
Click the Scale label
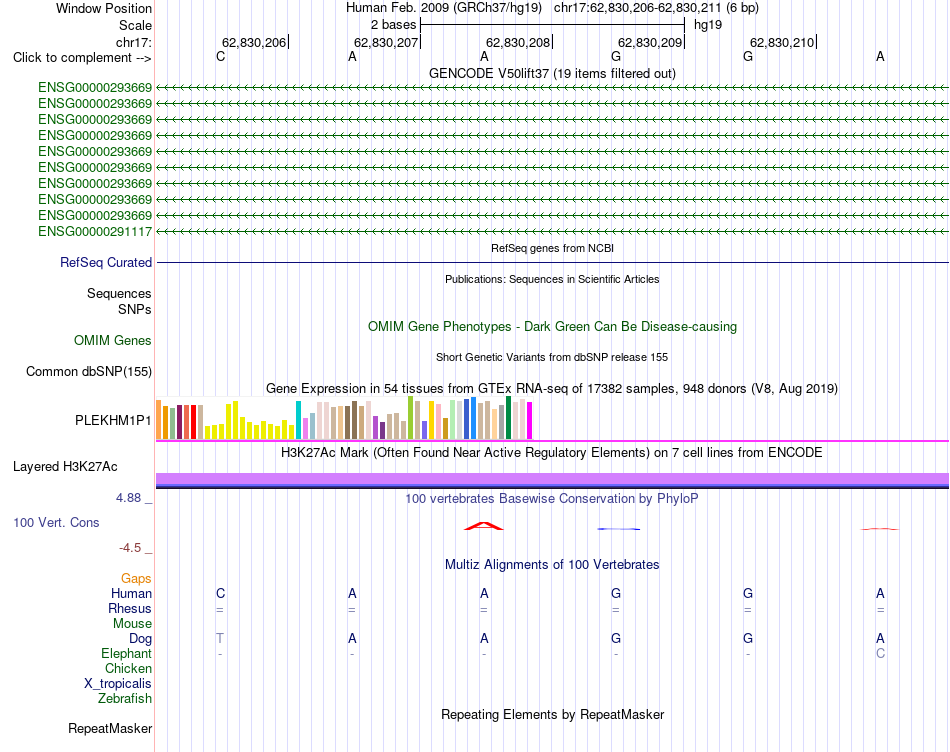[x=135, y=25]
